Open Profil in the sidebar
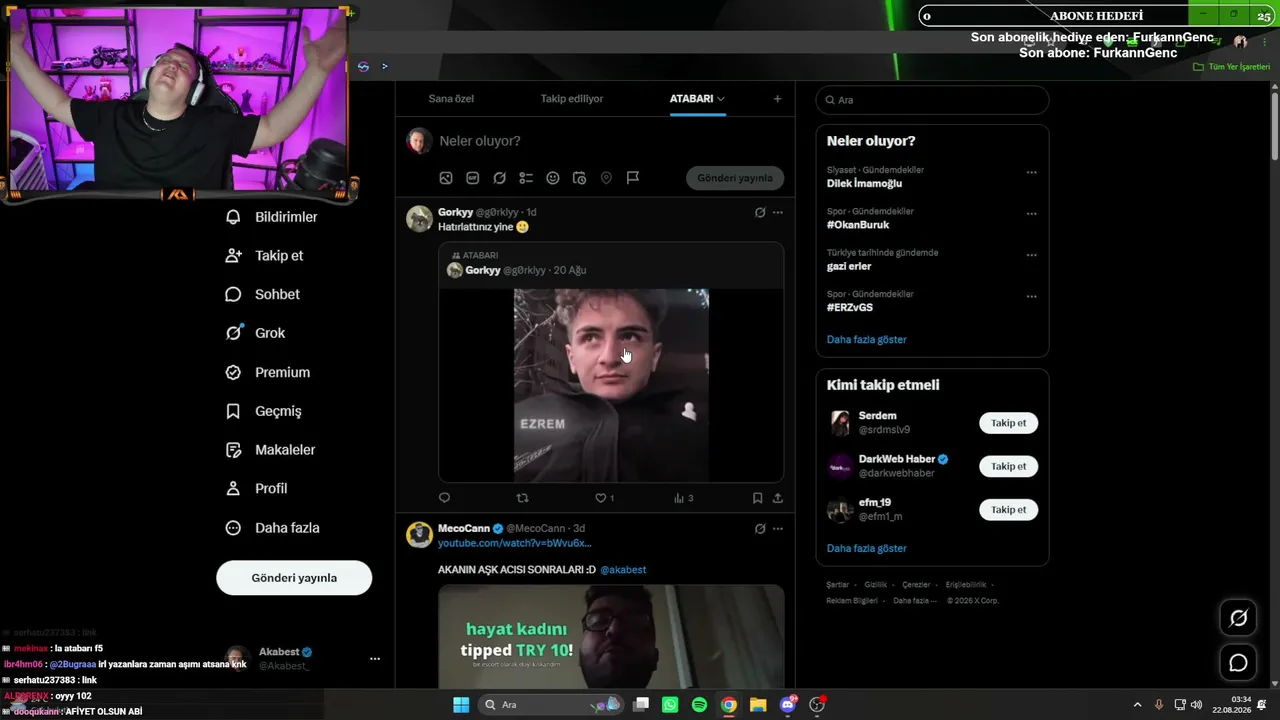This screenshot has height=720, width=1280. (x=257, y=489)
